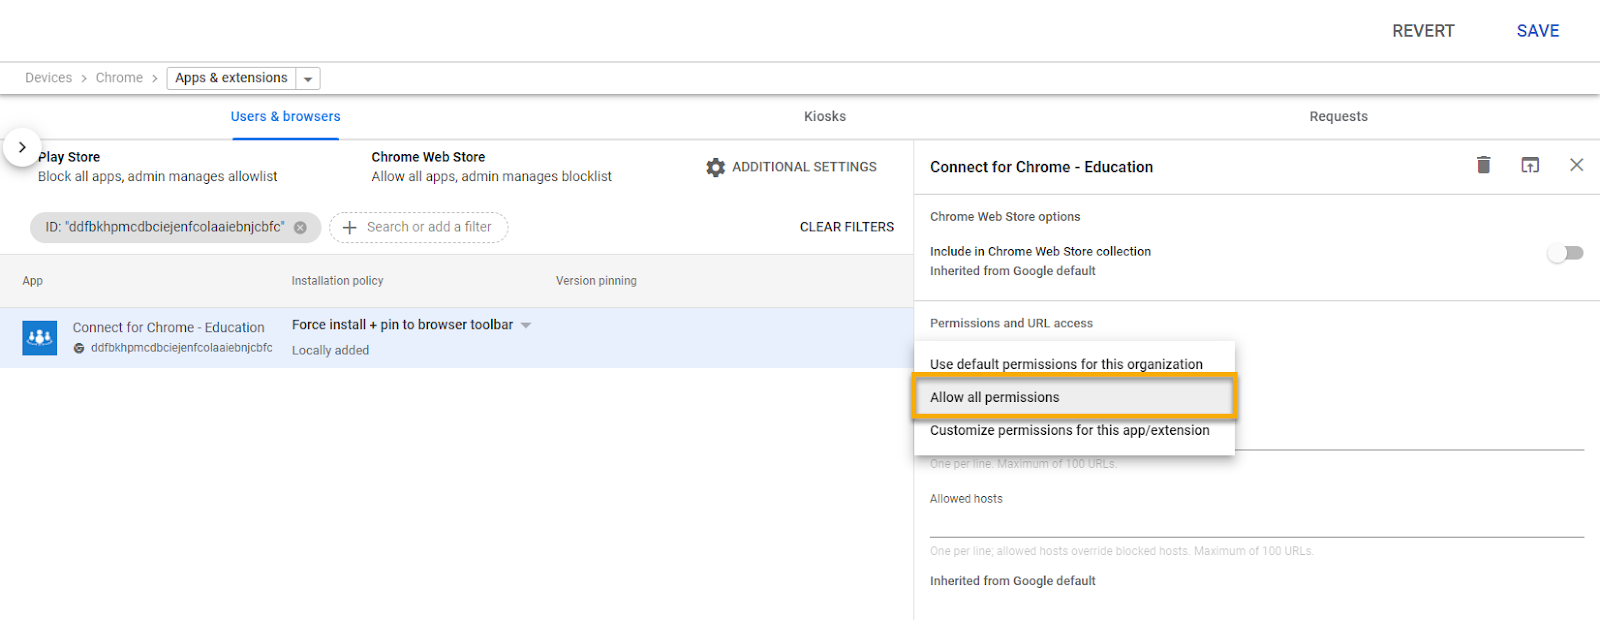Click the plus icon in filter search
This screenshot has height=620, width=1600.
(350, 227)
